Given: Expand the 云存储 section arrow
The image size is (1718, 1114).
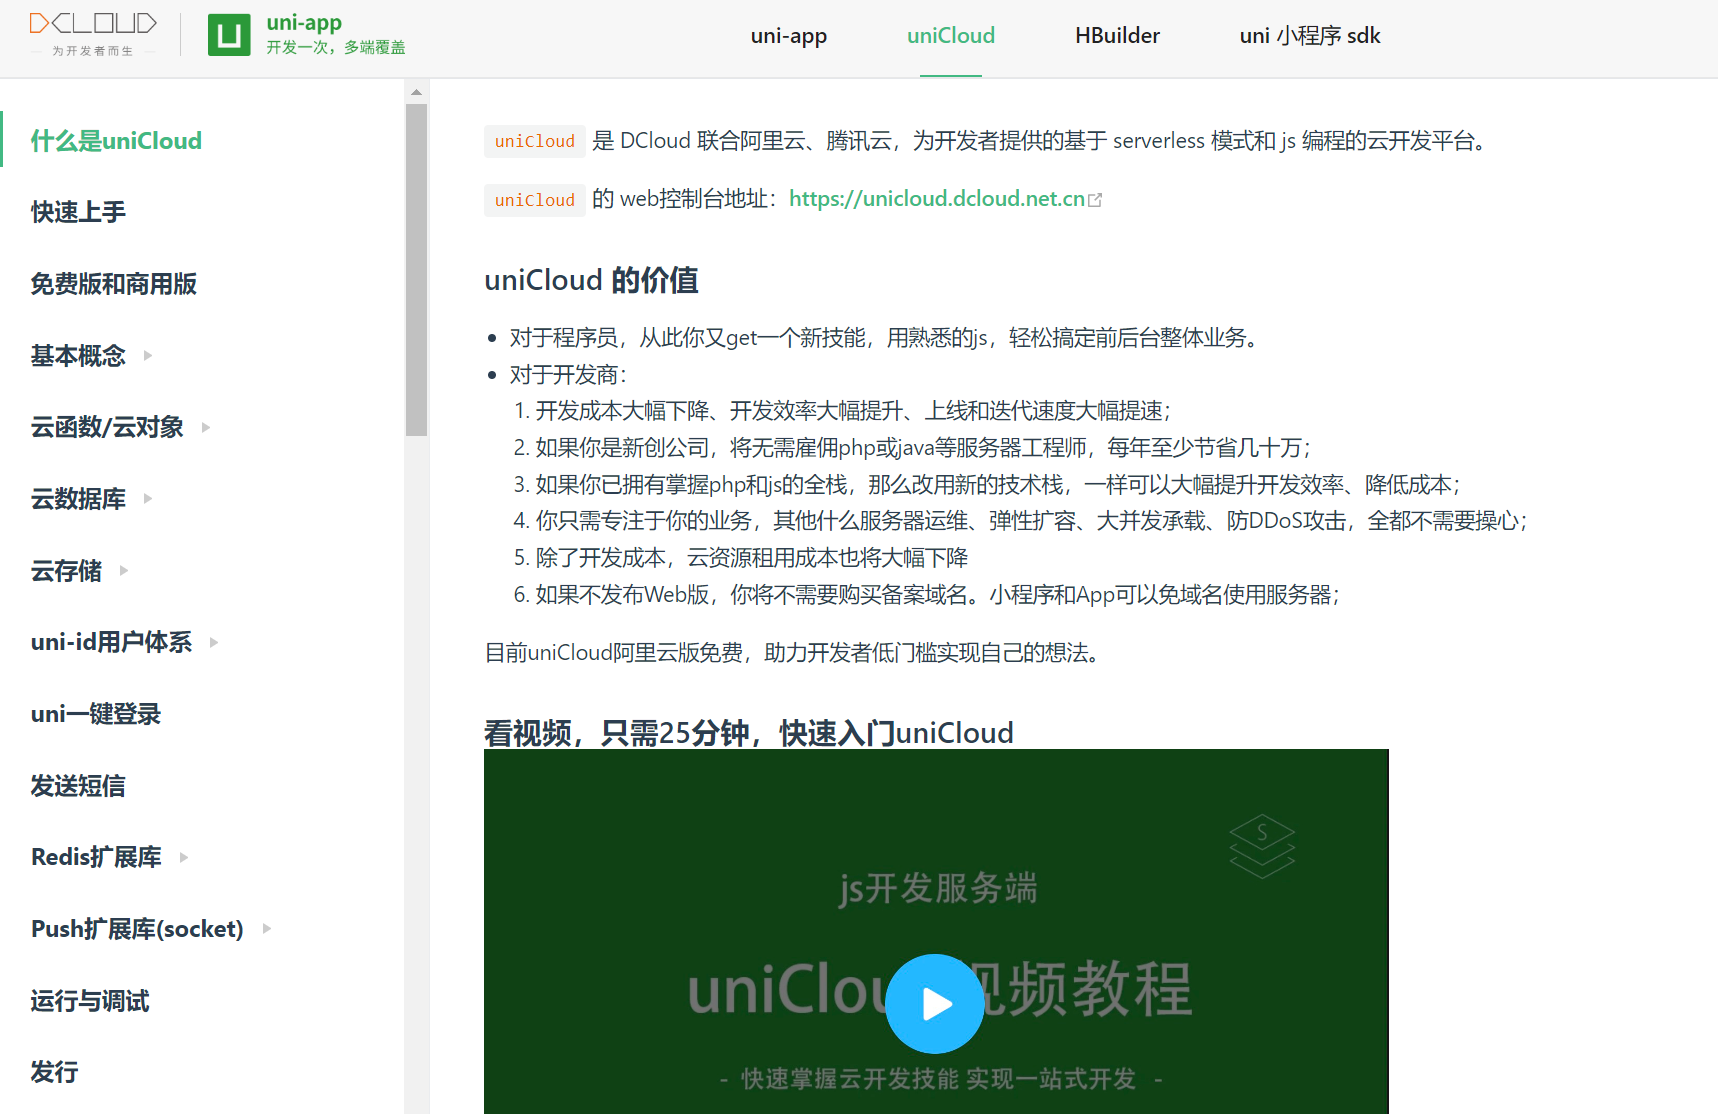Looking at the screenshot, I should [124, 570].
